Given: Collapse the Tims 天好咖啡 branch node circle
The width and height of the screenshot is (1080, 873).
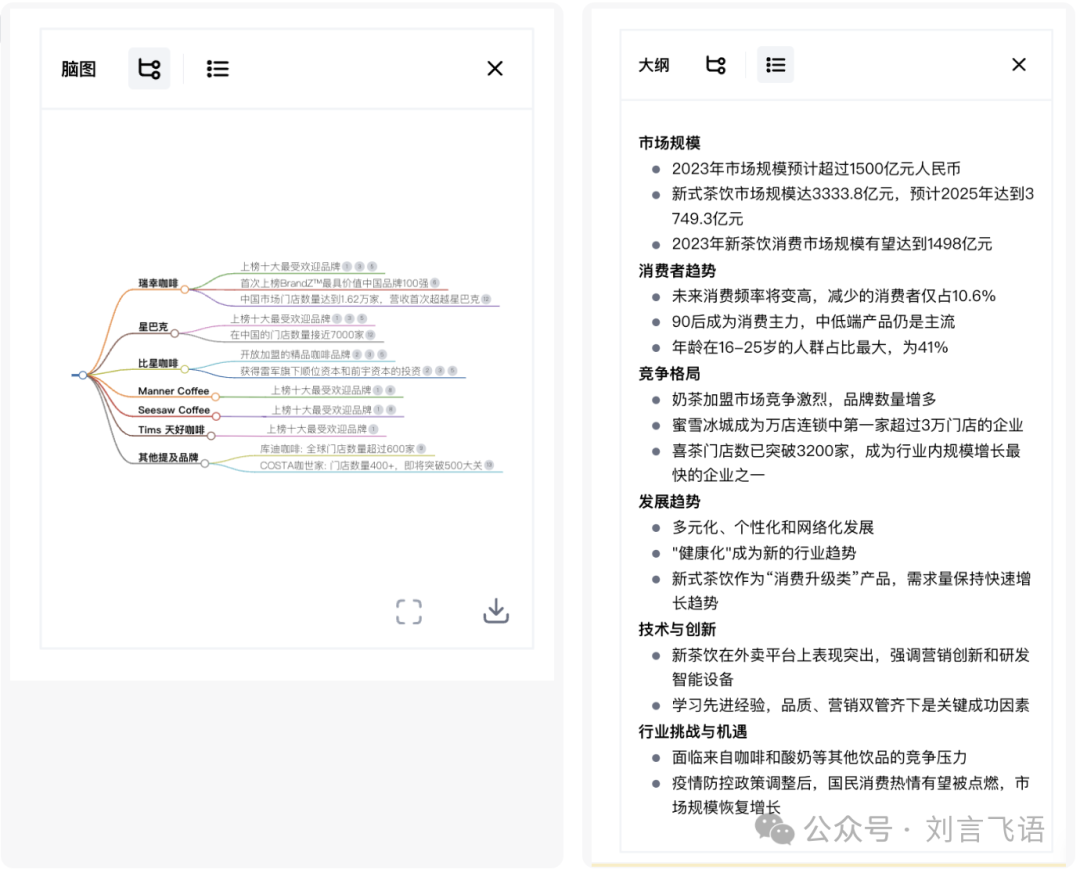Looking at the screenshot, I should point(211,435).
